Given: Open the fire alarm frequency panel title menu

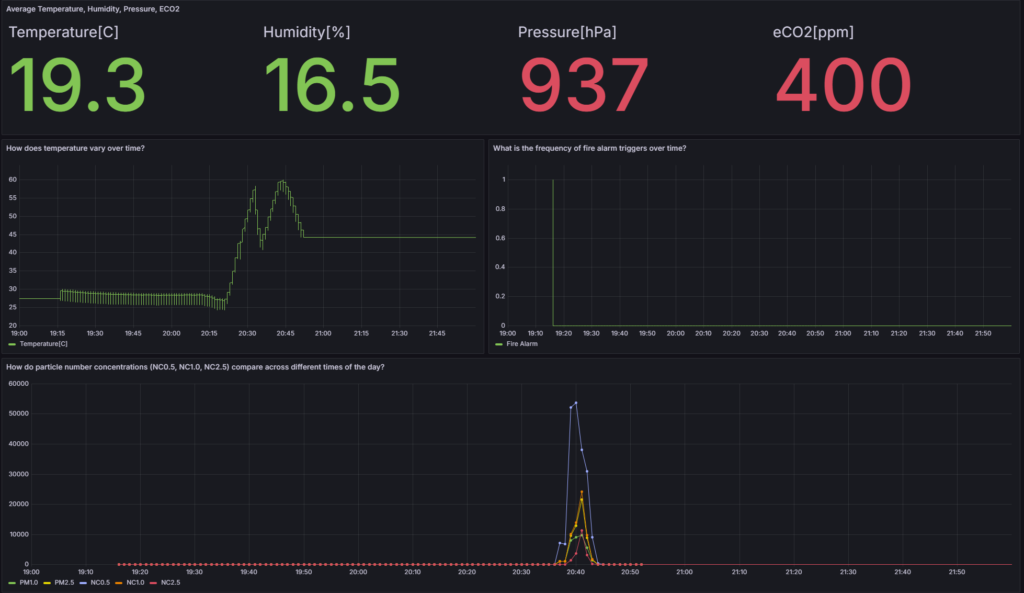Looking at the screenshot, I should point(589,148).
